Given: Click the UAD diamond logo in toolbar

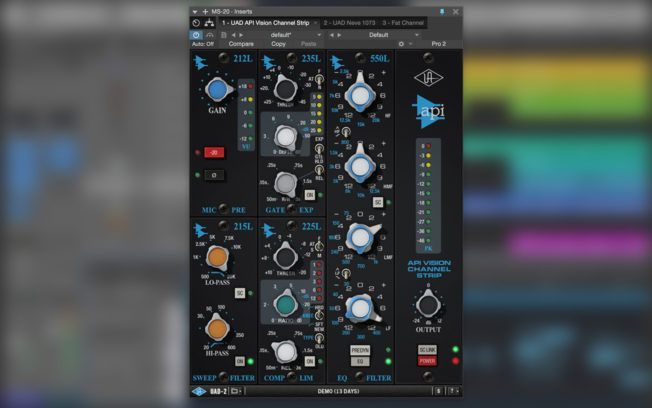Looking at the screenshot, I should (x=199, y=391).
